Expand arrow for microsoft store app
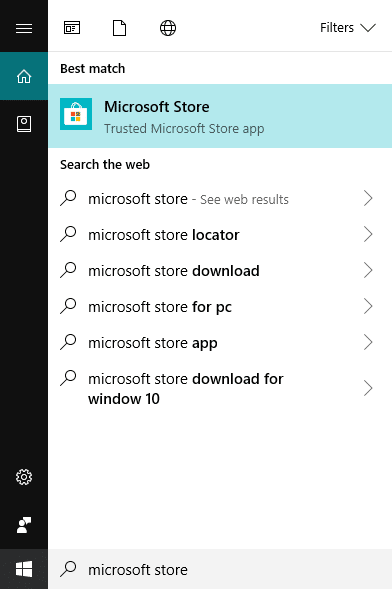 pyautogui.click(x=368, y=343)
